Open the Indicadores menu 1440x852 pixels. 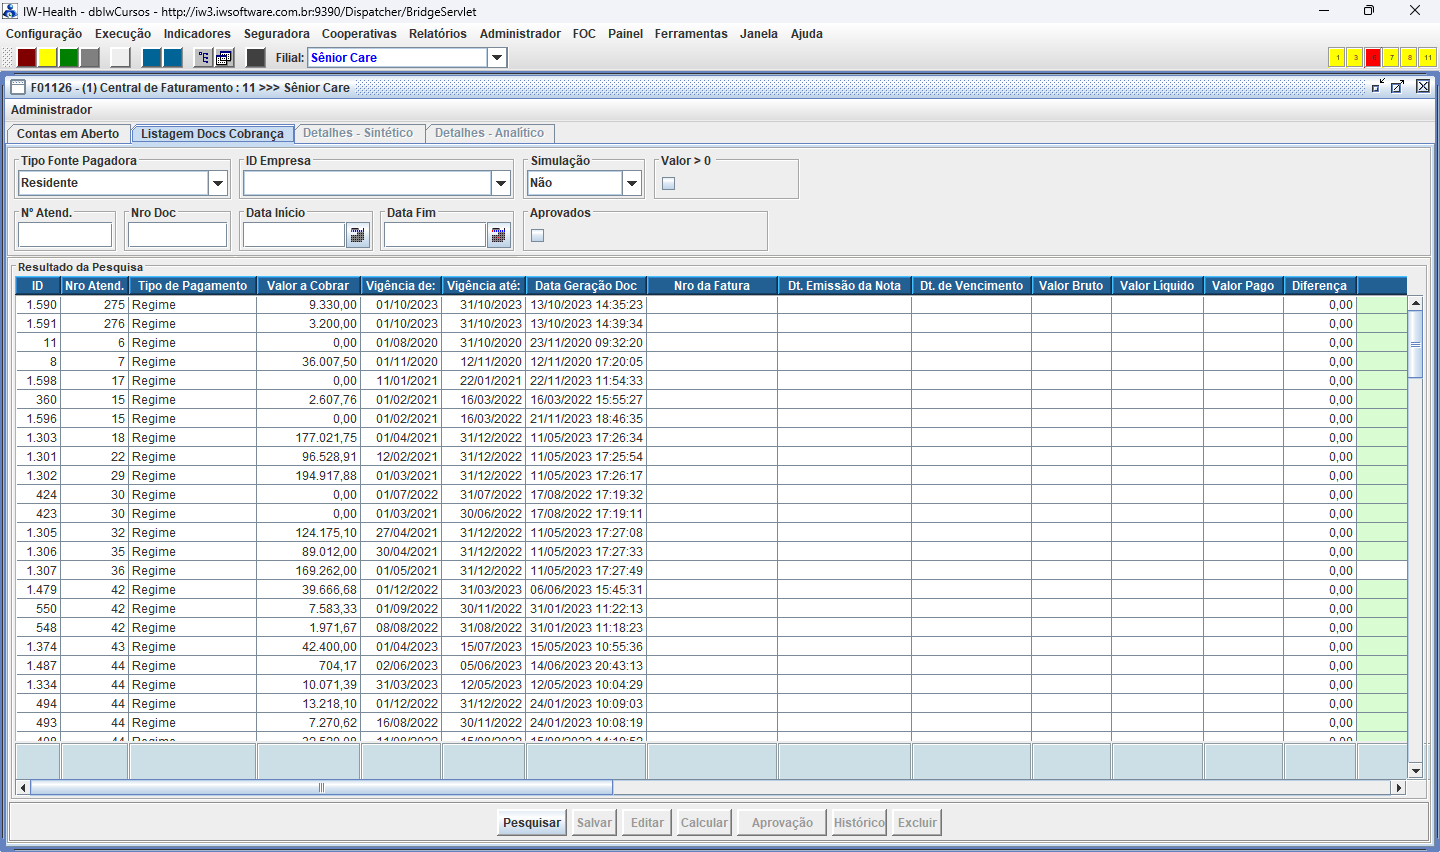(x=197, y=34)
